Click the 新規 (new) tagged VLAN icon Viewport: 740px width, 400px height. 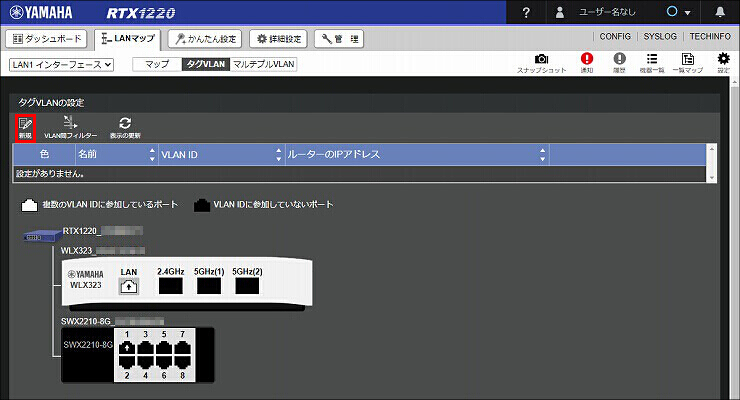[x=25, y=128]
